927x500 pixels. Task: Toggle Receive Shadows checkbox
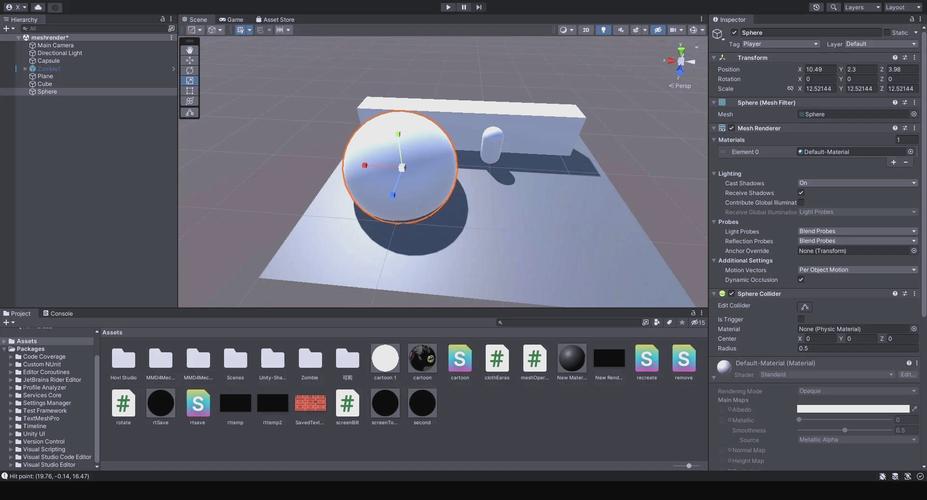click(x=801, y=193)
